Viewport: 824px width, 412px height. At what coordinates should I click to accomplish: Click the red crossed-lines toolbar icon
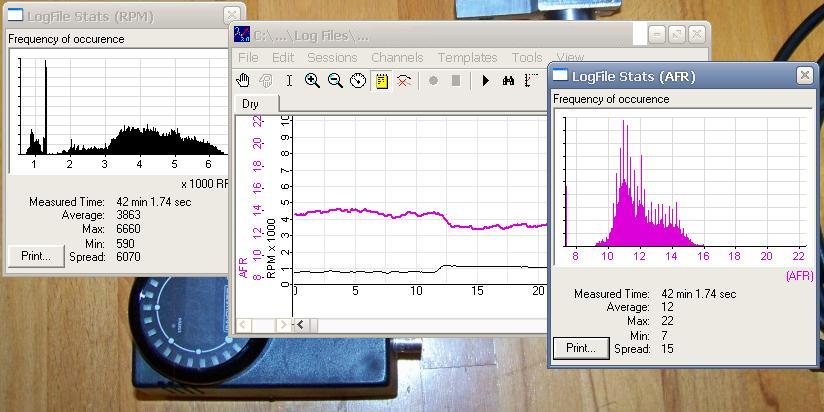(404, 81)
